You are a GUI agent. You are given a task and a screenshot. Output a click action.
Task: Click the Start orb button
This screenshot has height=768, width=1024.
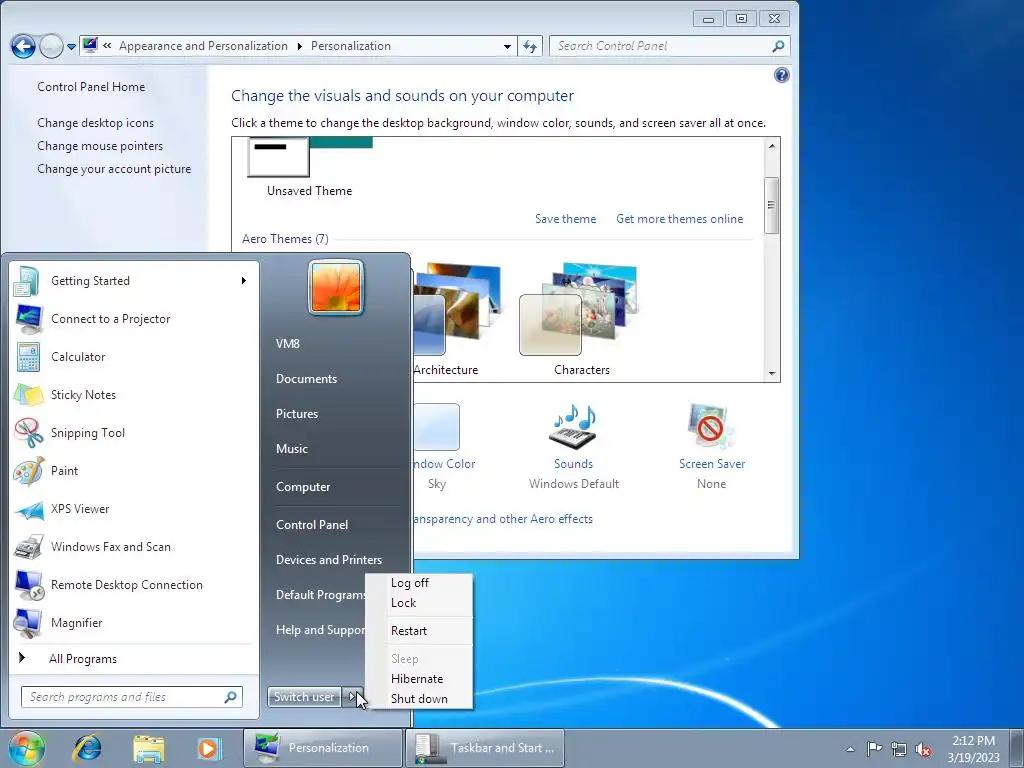pos(26,748)
